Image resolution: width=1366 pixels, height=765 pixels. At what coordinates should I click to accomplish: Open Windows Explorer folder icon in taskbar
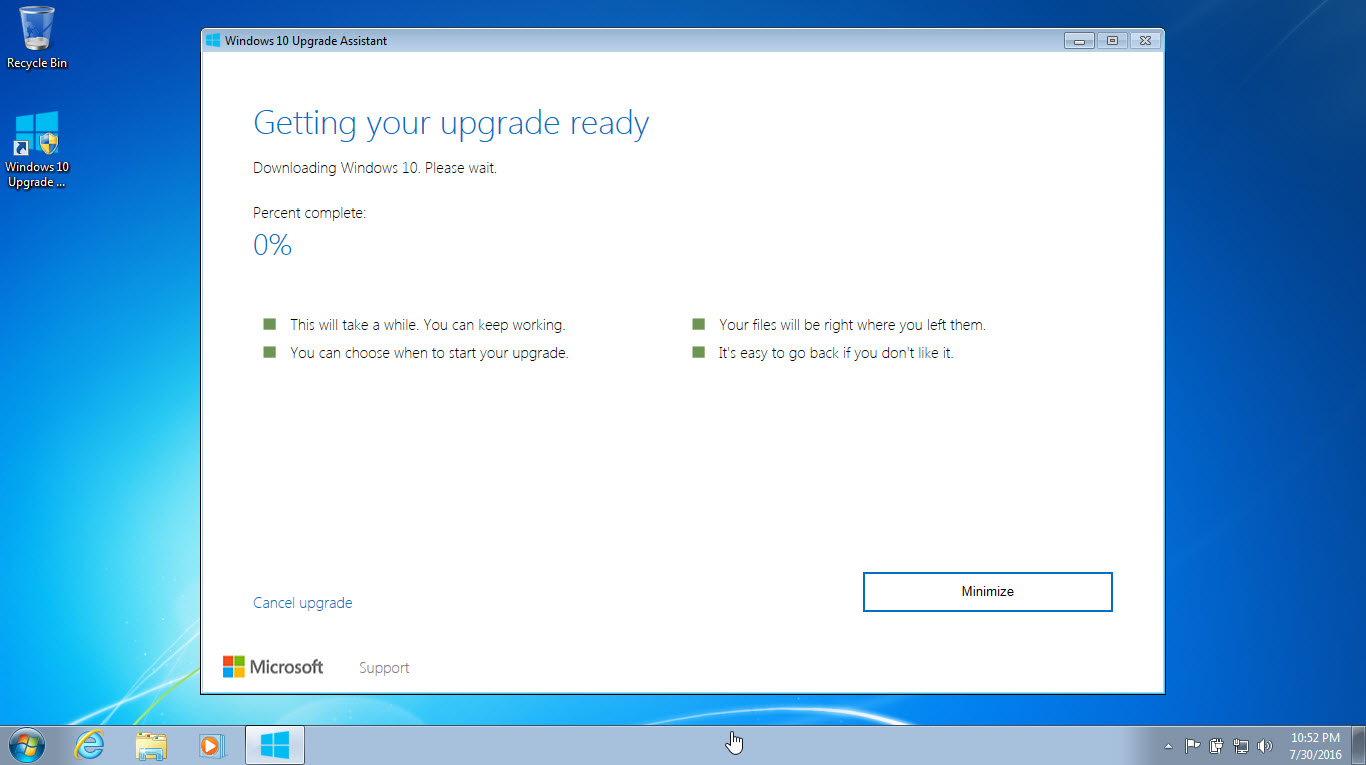(151, 745)
